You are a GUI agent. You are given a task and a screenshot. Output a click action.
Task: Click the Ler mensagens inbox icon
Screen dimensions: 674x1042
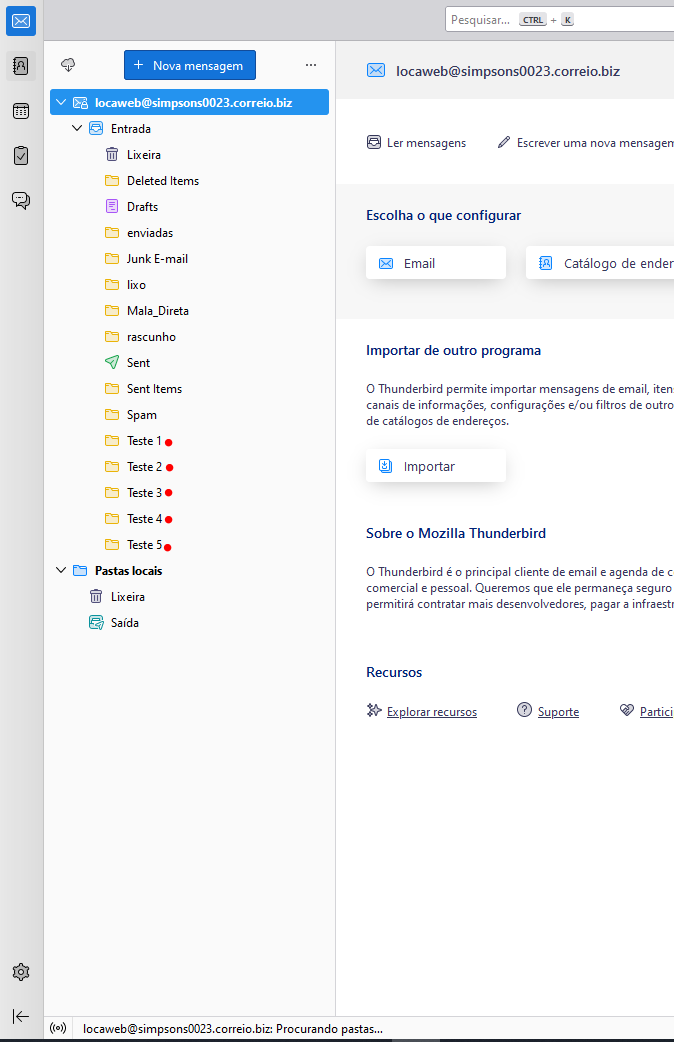point(374,142)
